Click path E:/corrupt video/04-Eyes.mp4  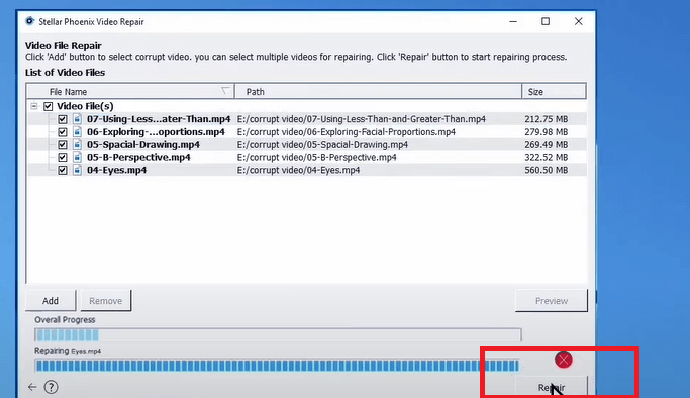(x=298, y=170)
